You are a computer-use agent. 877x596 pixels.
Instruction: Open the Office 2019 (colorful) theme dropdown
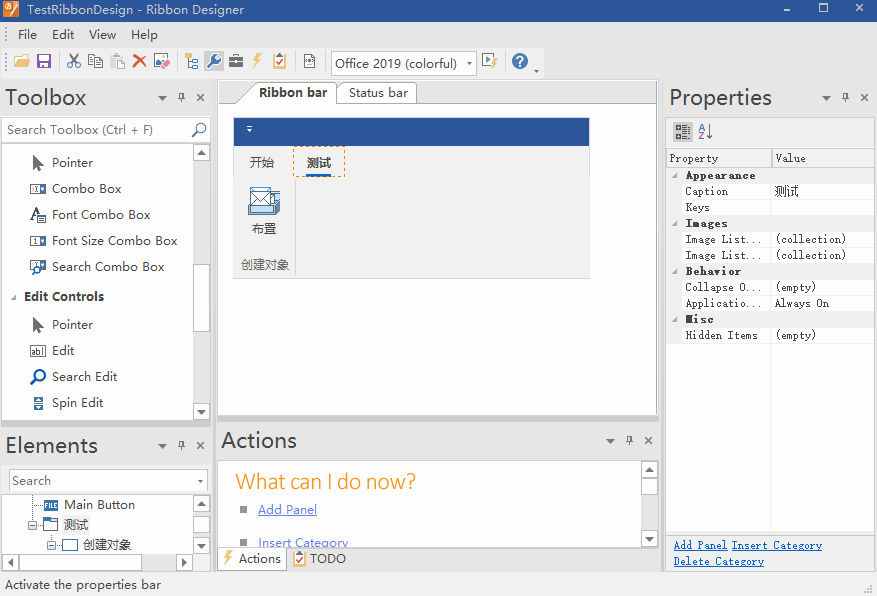[x=469, y=63]
